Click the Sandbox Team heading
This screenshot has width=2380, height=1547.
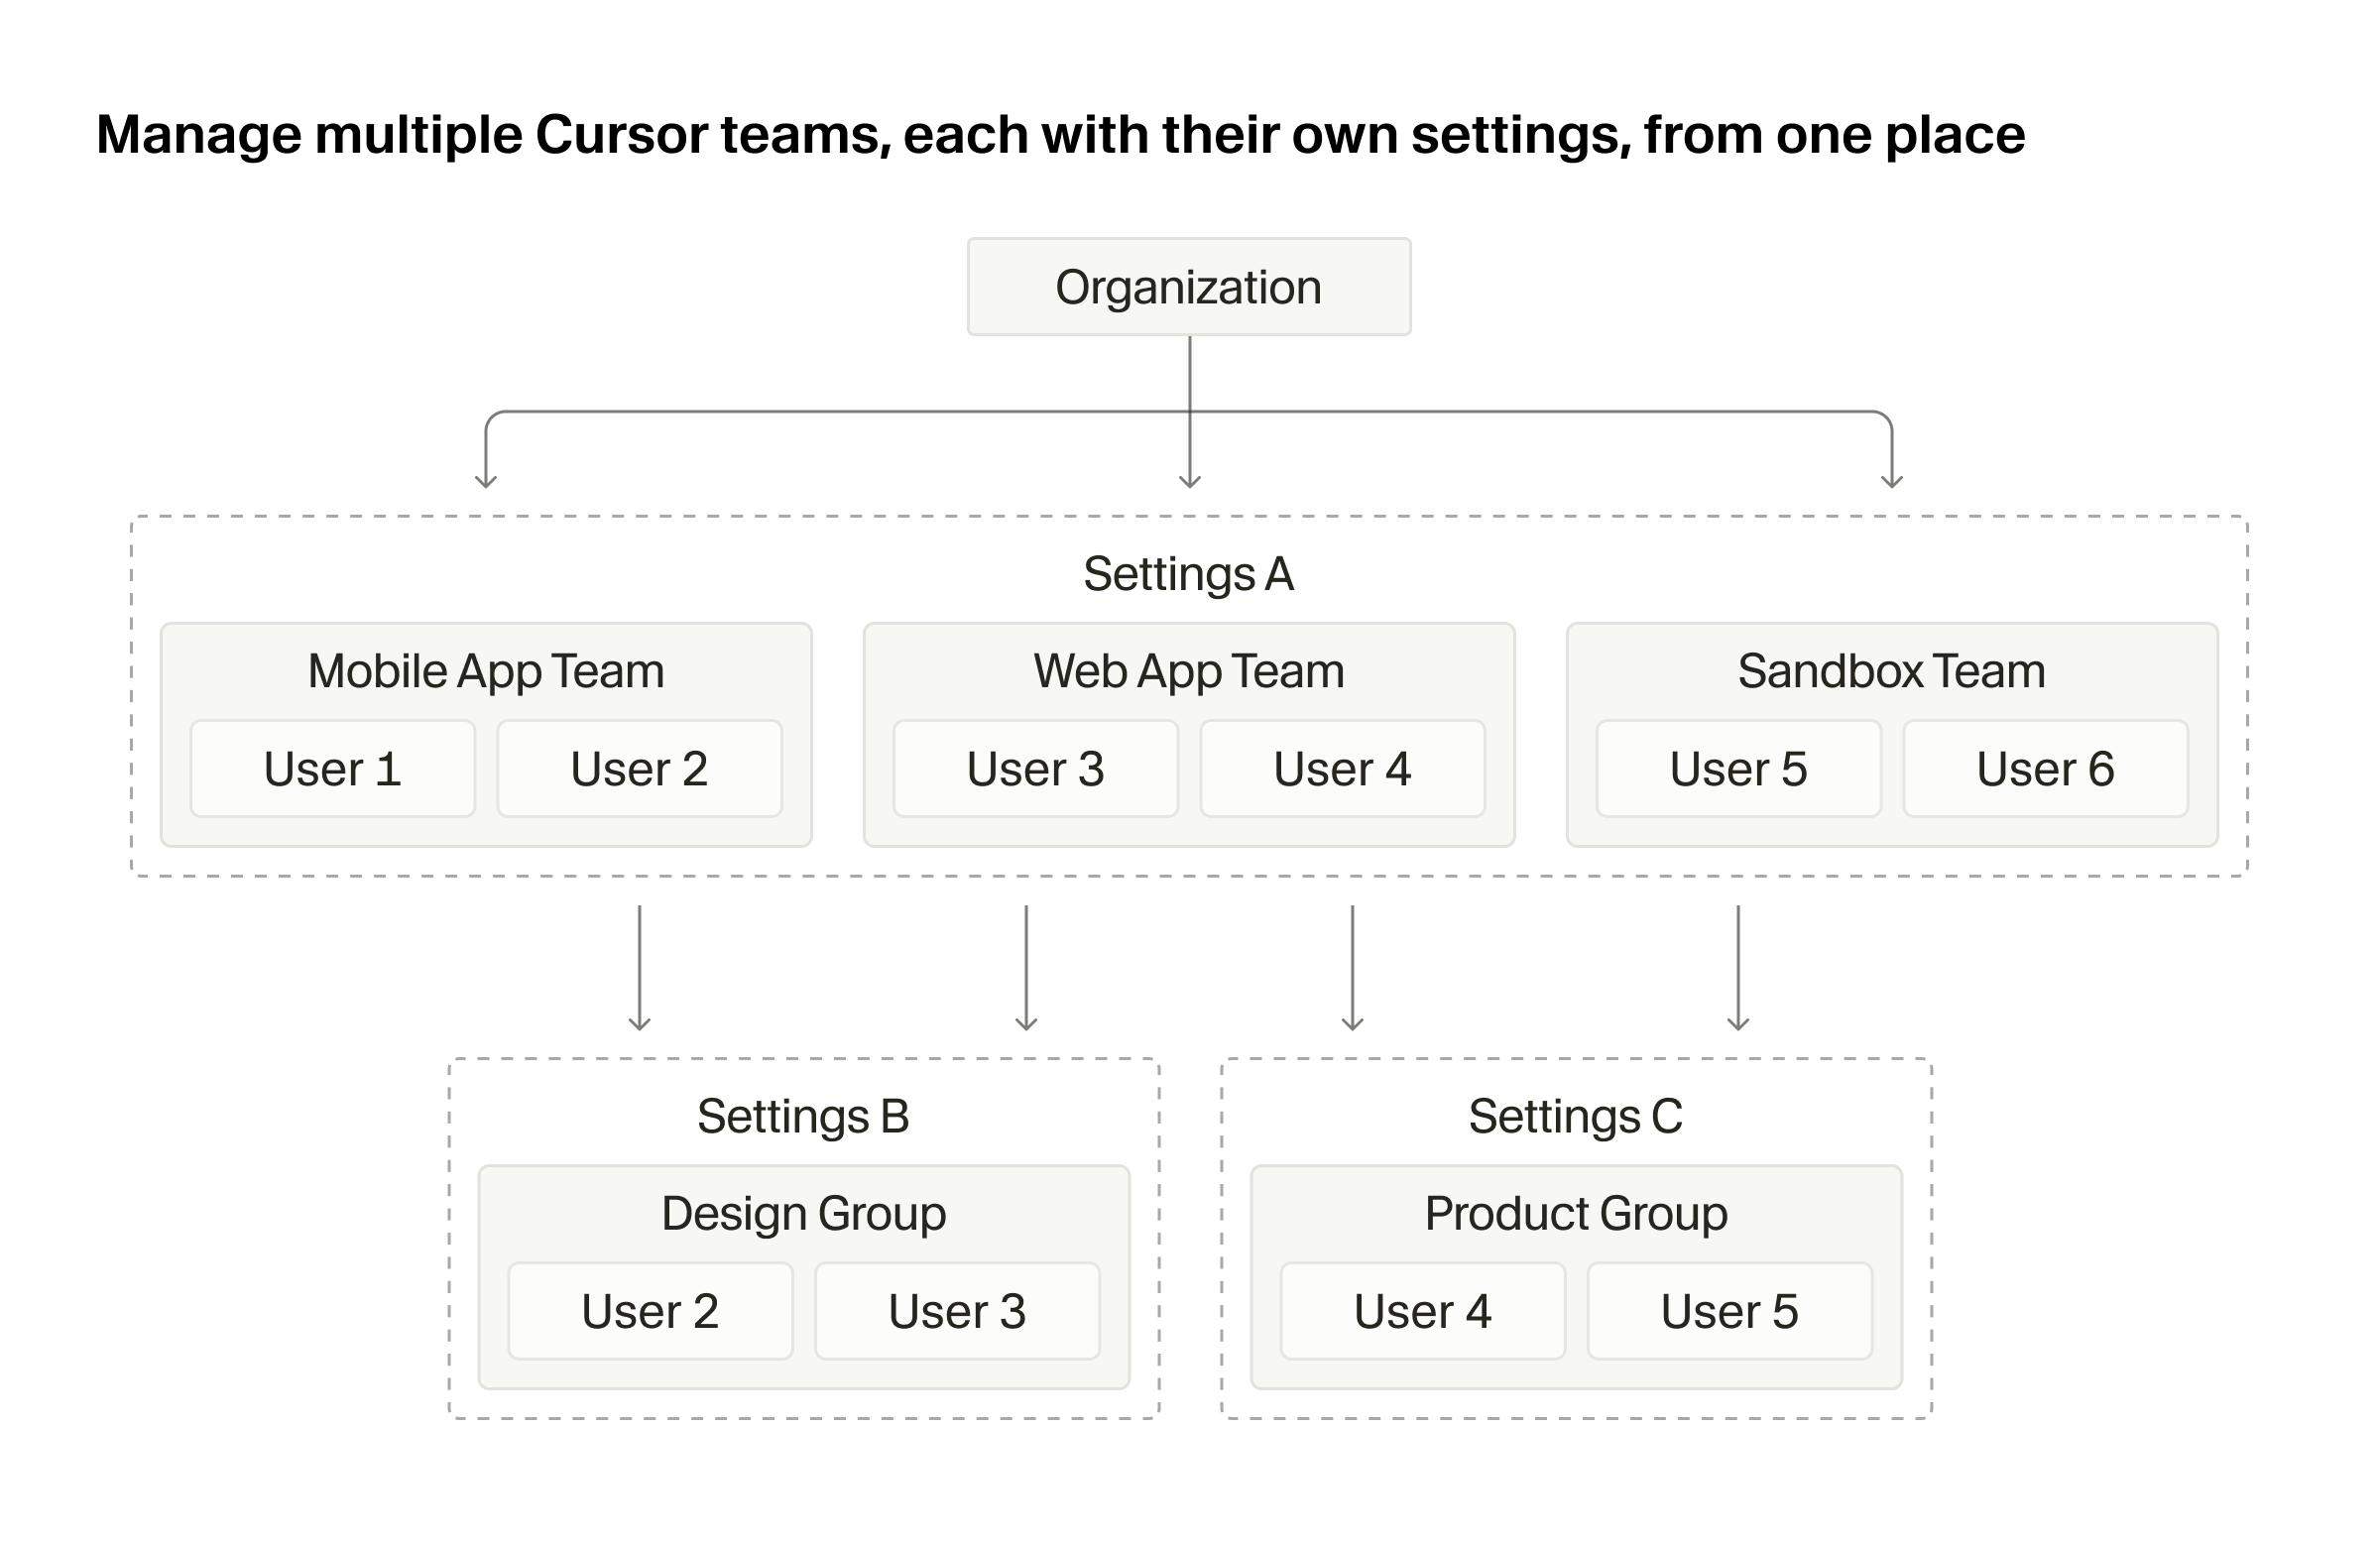[x=1892, y=671]
